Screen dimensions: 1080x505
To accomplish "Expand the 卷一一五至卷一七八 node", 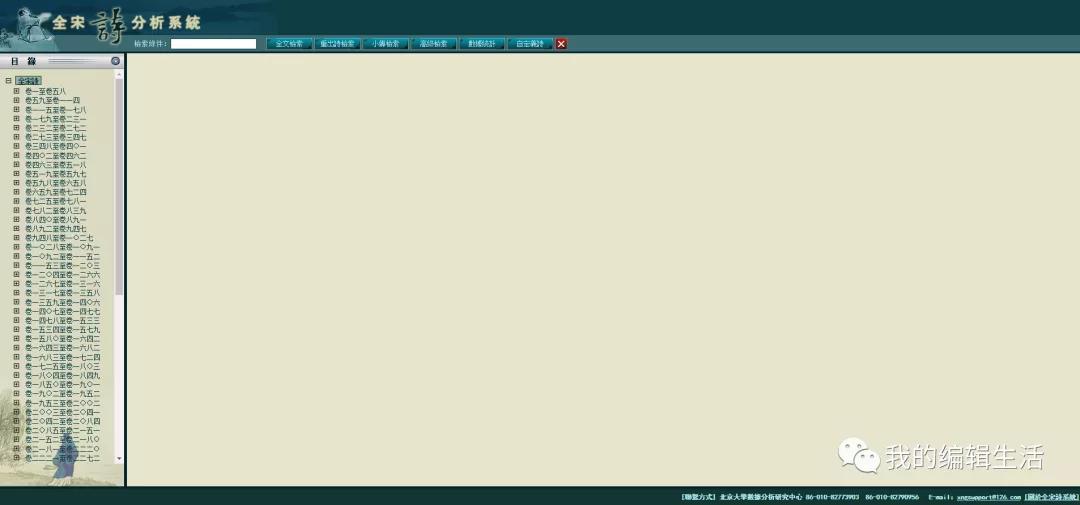I will [x=17, y=110].
